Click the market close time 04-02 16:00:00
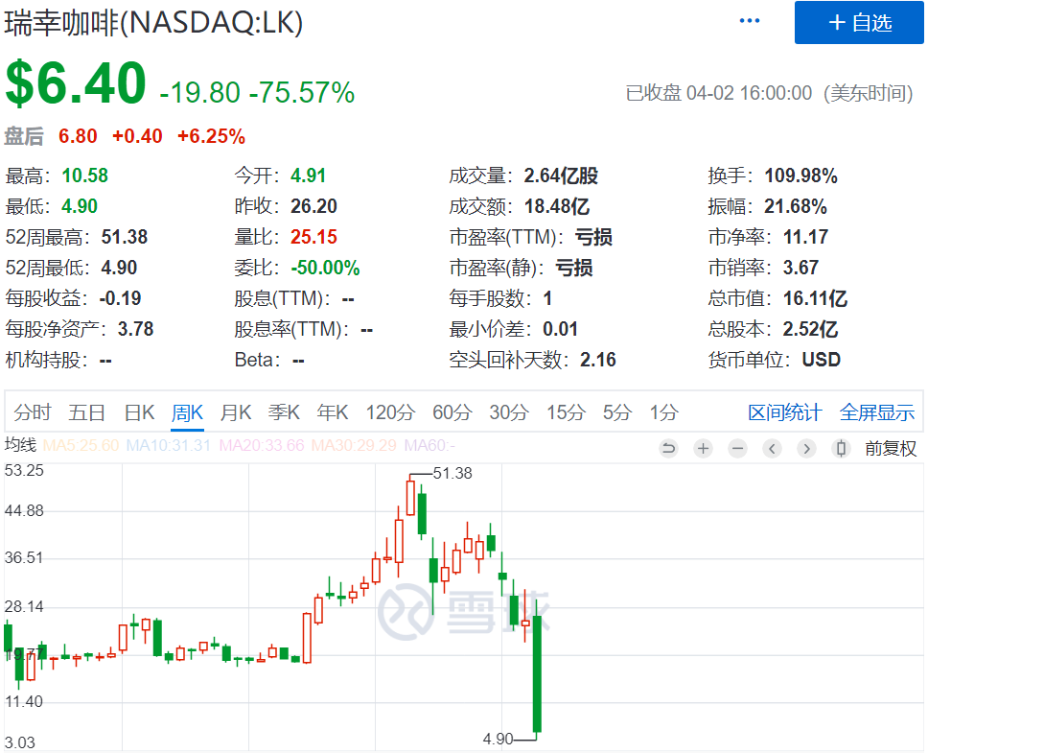 click(749, 93)
